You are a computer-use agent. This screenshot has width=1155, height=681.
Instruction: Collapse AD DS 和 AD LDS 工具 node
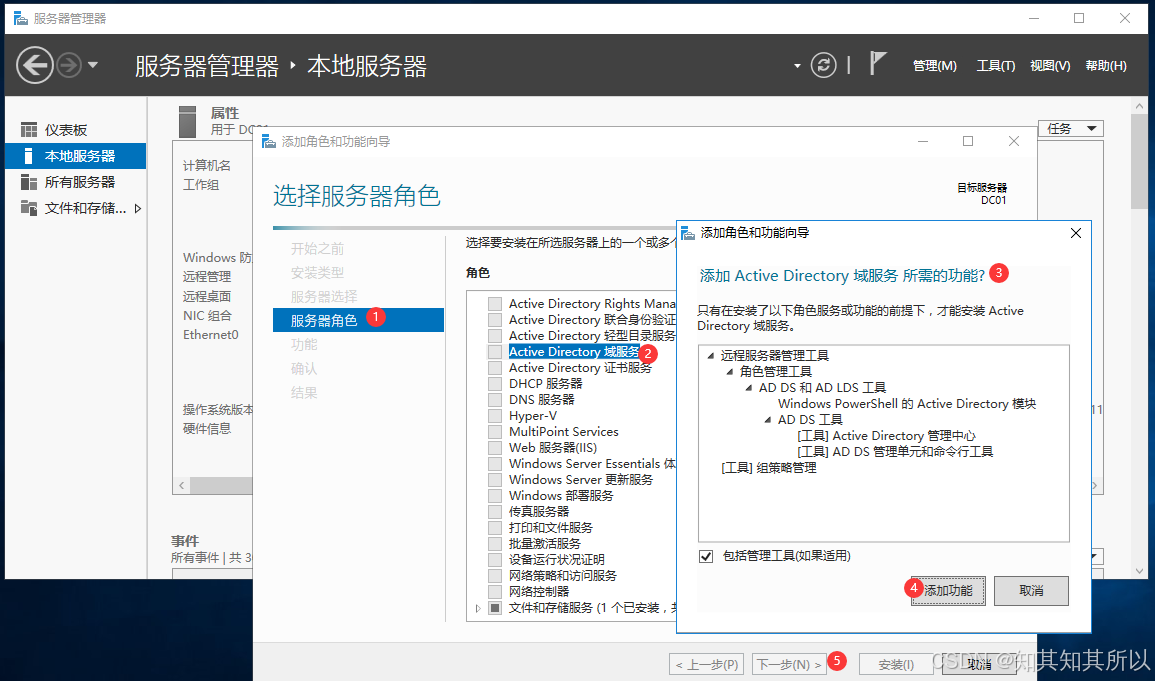[749, 388]
